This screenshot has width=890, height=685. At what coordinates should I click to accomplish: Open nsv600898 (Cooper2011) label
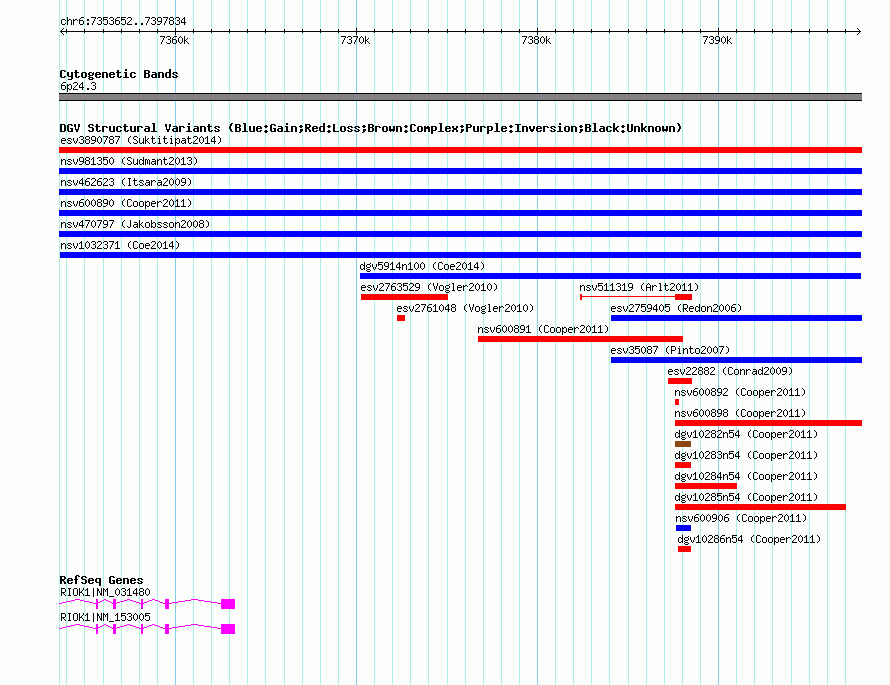[740, 413]
